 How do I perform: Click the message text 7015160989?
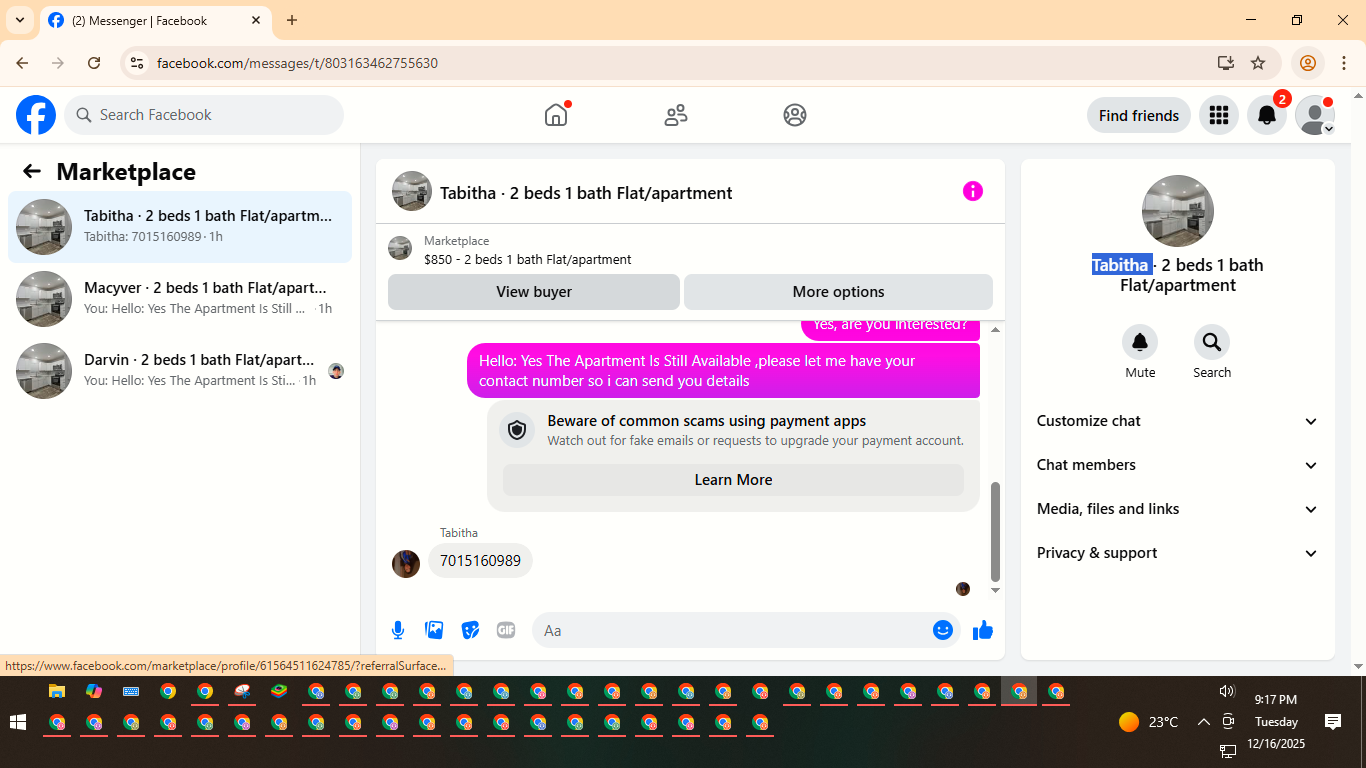pyautogui.click(x=480, y=561)
